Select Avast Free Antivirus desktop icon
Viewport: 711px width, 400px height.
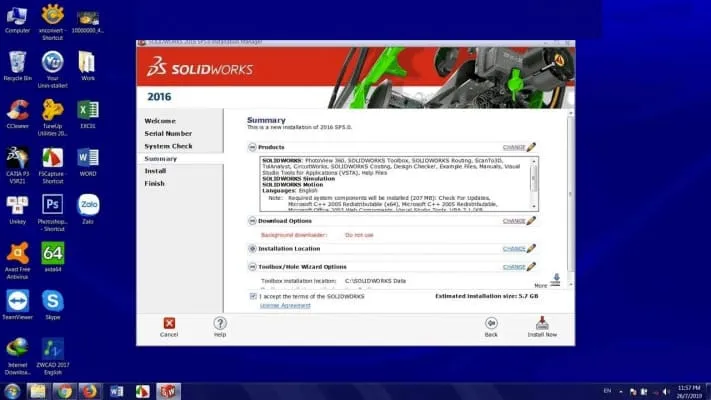pyautogui.click(x=17, y=261)
